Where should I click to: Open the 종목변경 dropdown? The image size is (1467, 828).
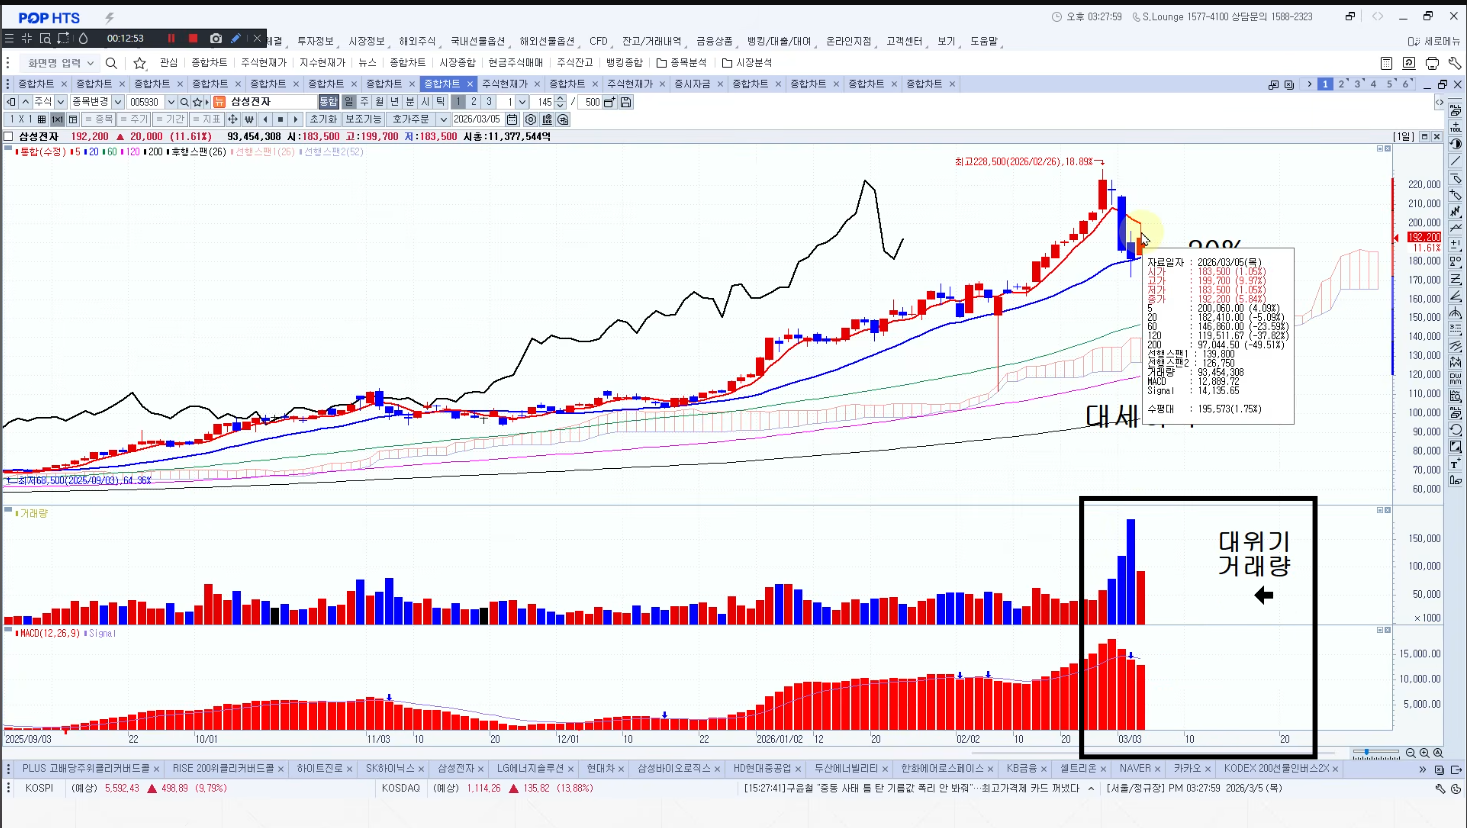coord(118,102)
